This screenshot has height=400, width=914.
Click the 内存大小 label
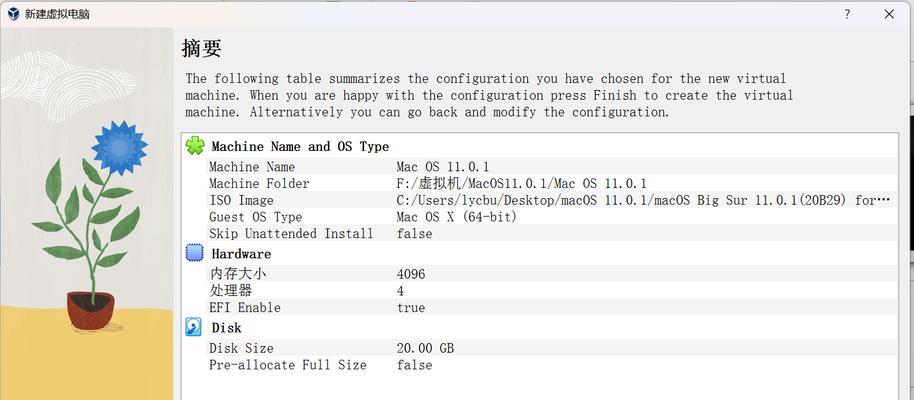coord(238,273)
